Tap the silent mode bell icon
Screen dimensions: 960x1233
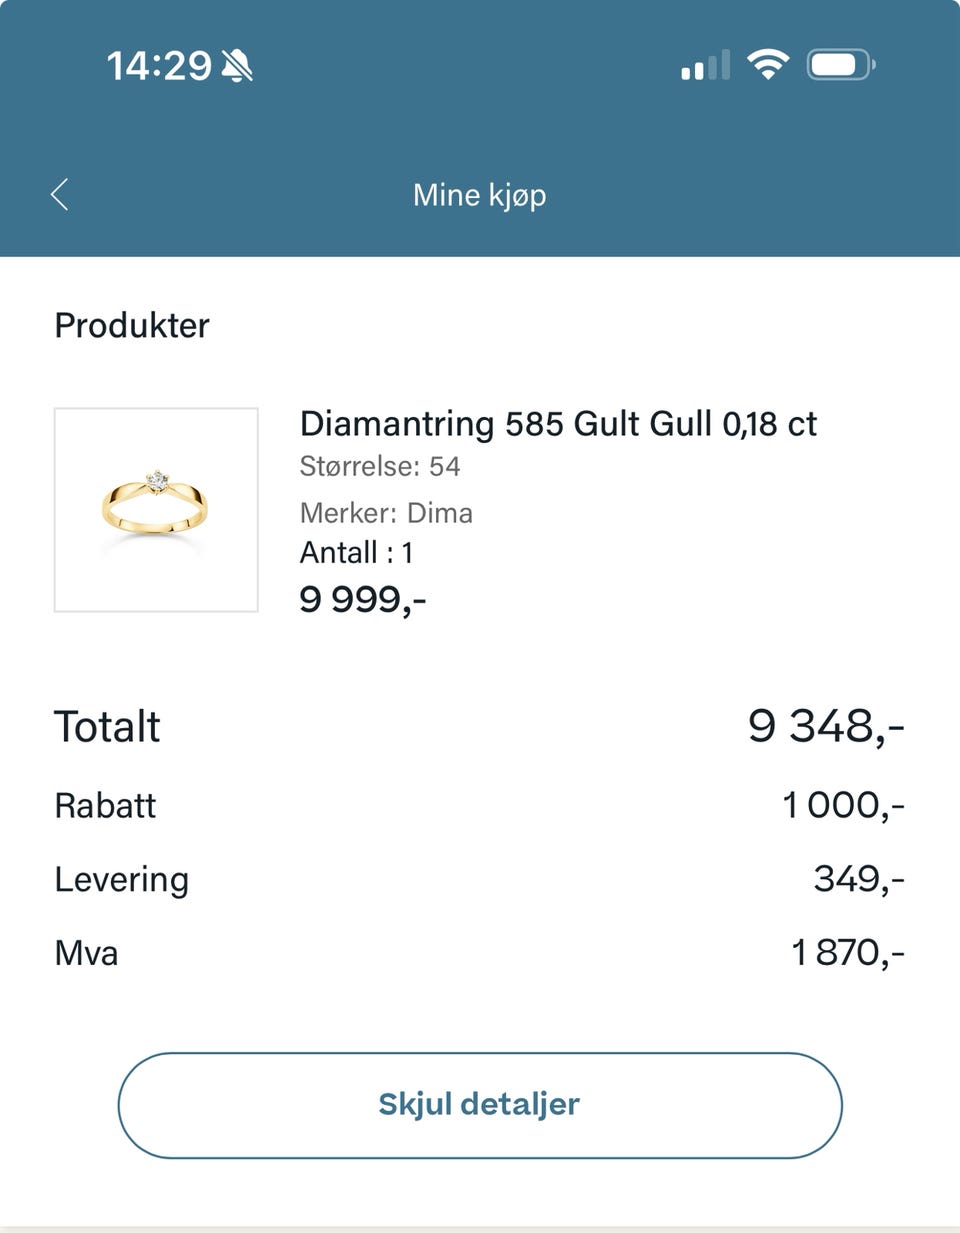pyautogui.click(x=237, y=66)
